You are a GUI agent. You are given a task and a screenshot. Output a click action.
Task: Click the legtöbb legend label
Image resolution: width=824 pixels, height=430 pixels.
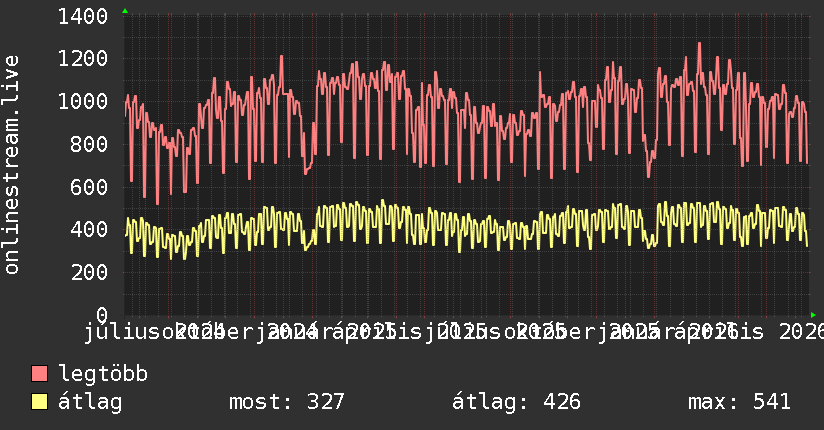click(103, 373)
